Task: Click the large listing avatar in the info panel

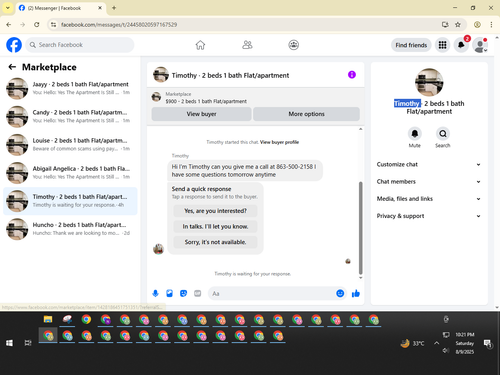Action: coord(429,82)
